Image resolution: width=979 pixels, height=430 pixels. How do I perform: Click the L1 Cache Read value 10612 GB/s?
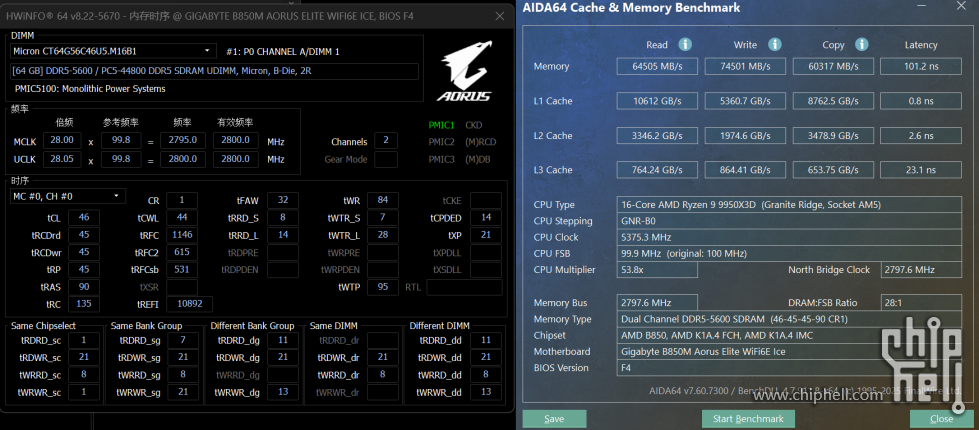[658, 100]
